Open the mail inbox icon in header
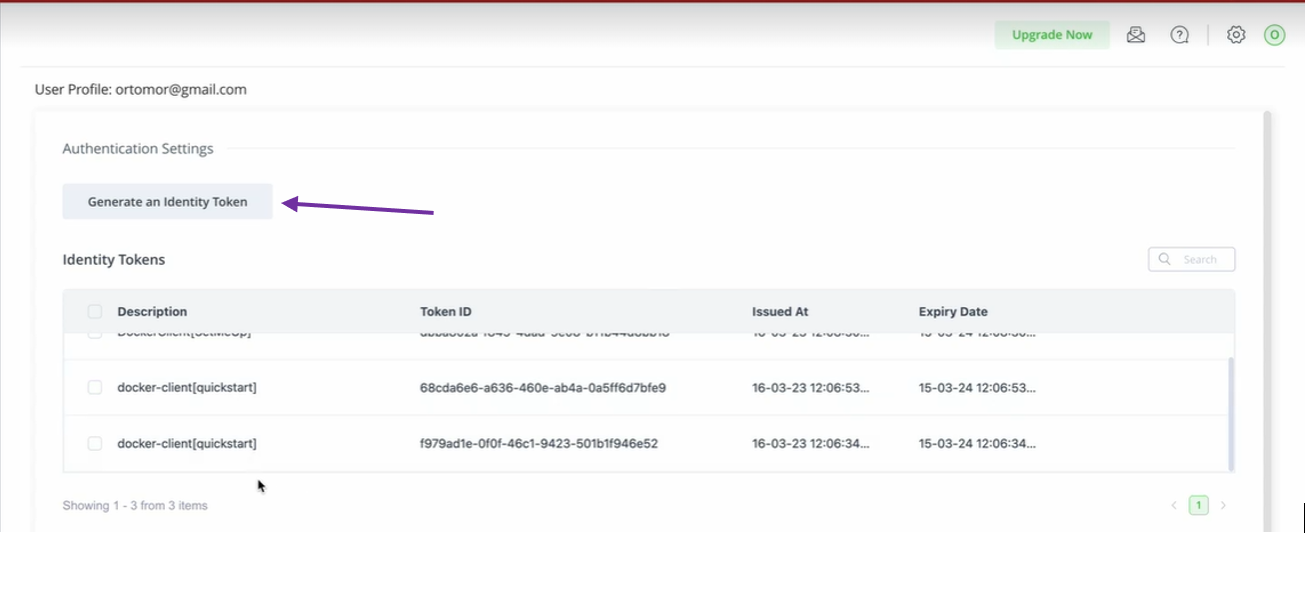This screenshot has width=1305, height=604. tap(1136, 35)
